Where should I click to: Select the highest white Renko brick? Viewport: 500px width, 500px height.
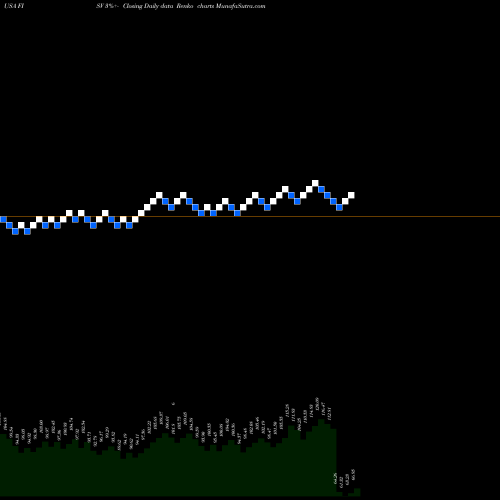[315, 183]
